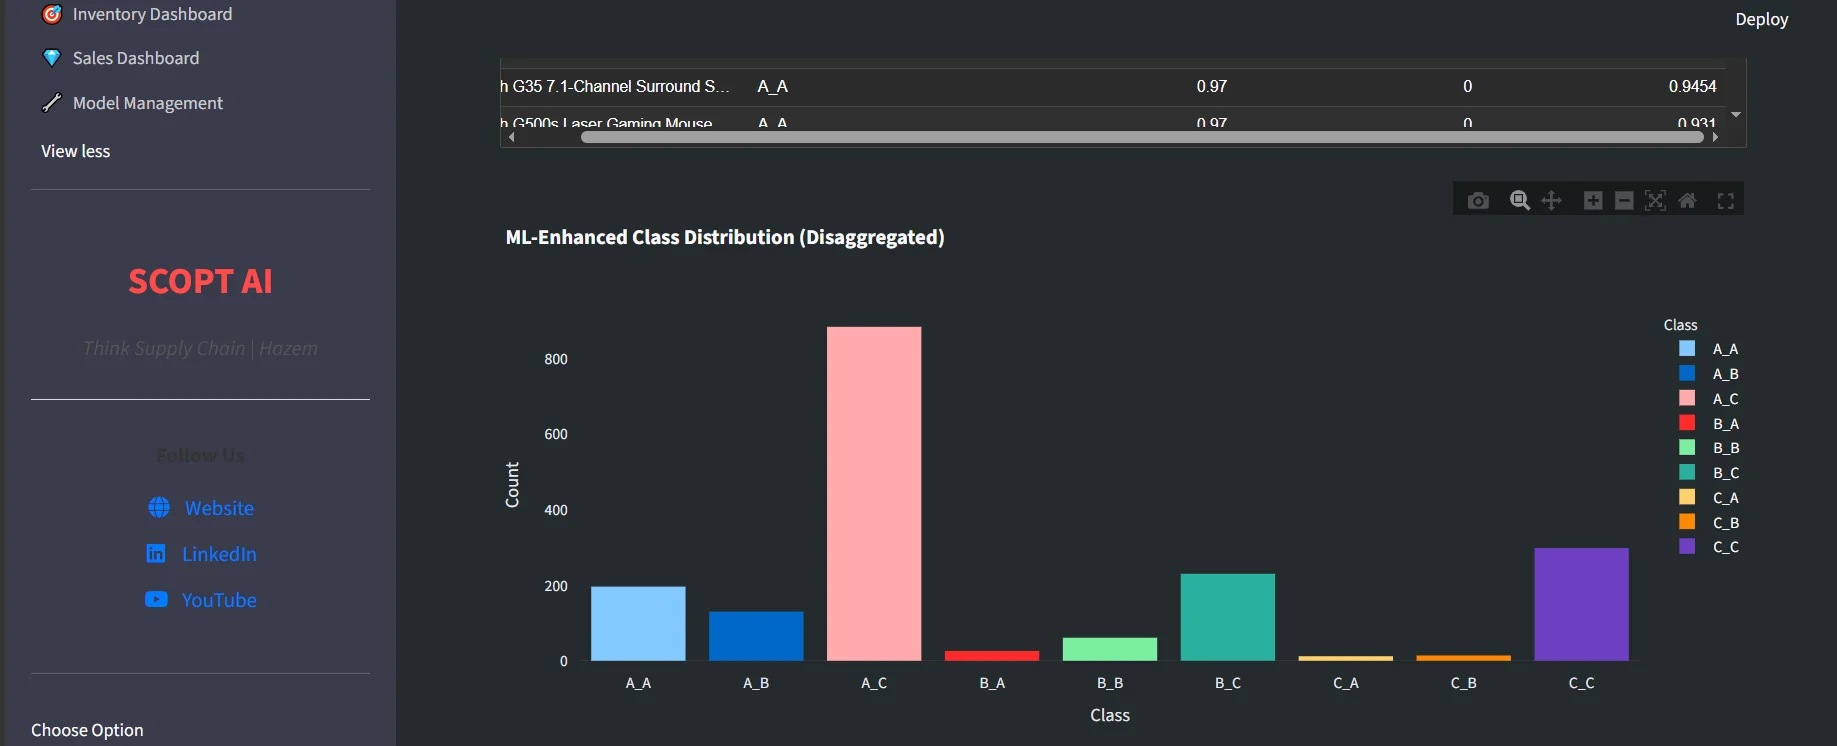Click the table scroll-right arrow
This screenshot has width=1837, height=746.
click(x=1715, y=137)
